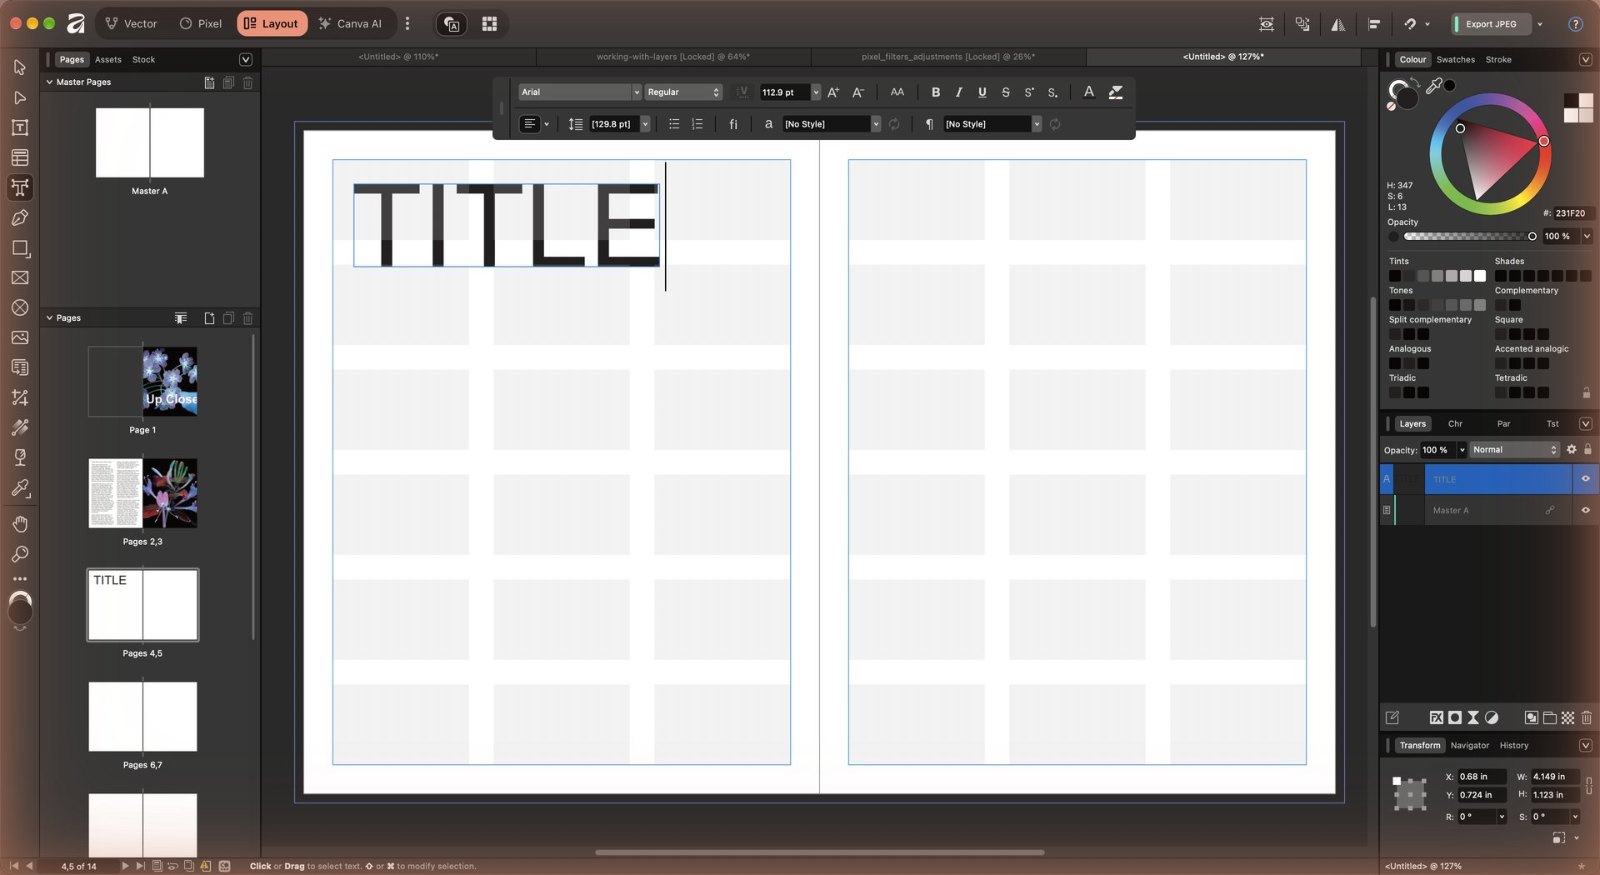Switch to the Pixel workspace tab
1600x875 pixels.
pyautogui.click(x=201, y=24)
